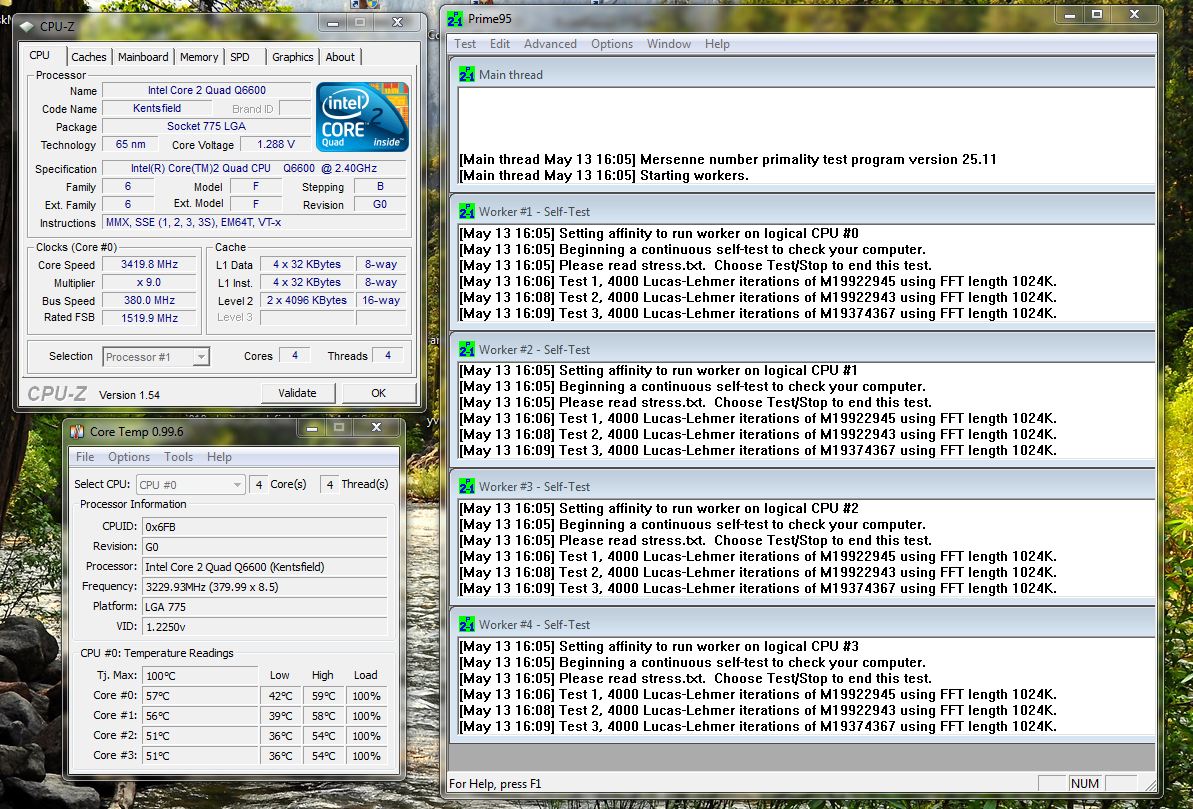The height and width of the screenshot is (809, 1193).
Task: Click the Intel Core 2 Quad logo
Action: (x=362, y=116)
